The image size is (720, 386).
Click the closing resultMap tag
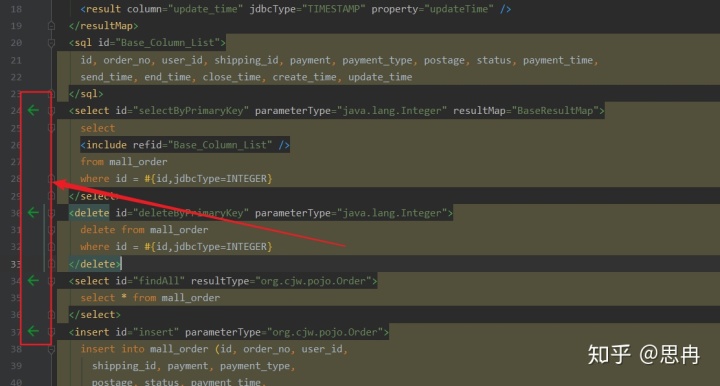pyautogui.click(x=103, y=26)
